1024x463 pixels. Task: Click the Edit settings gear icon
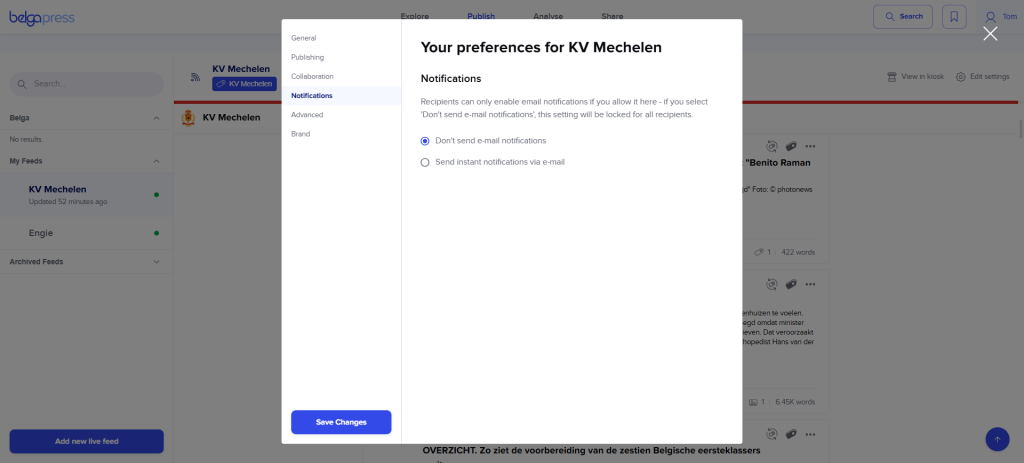(961, 77)
